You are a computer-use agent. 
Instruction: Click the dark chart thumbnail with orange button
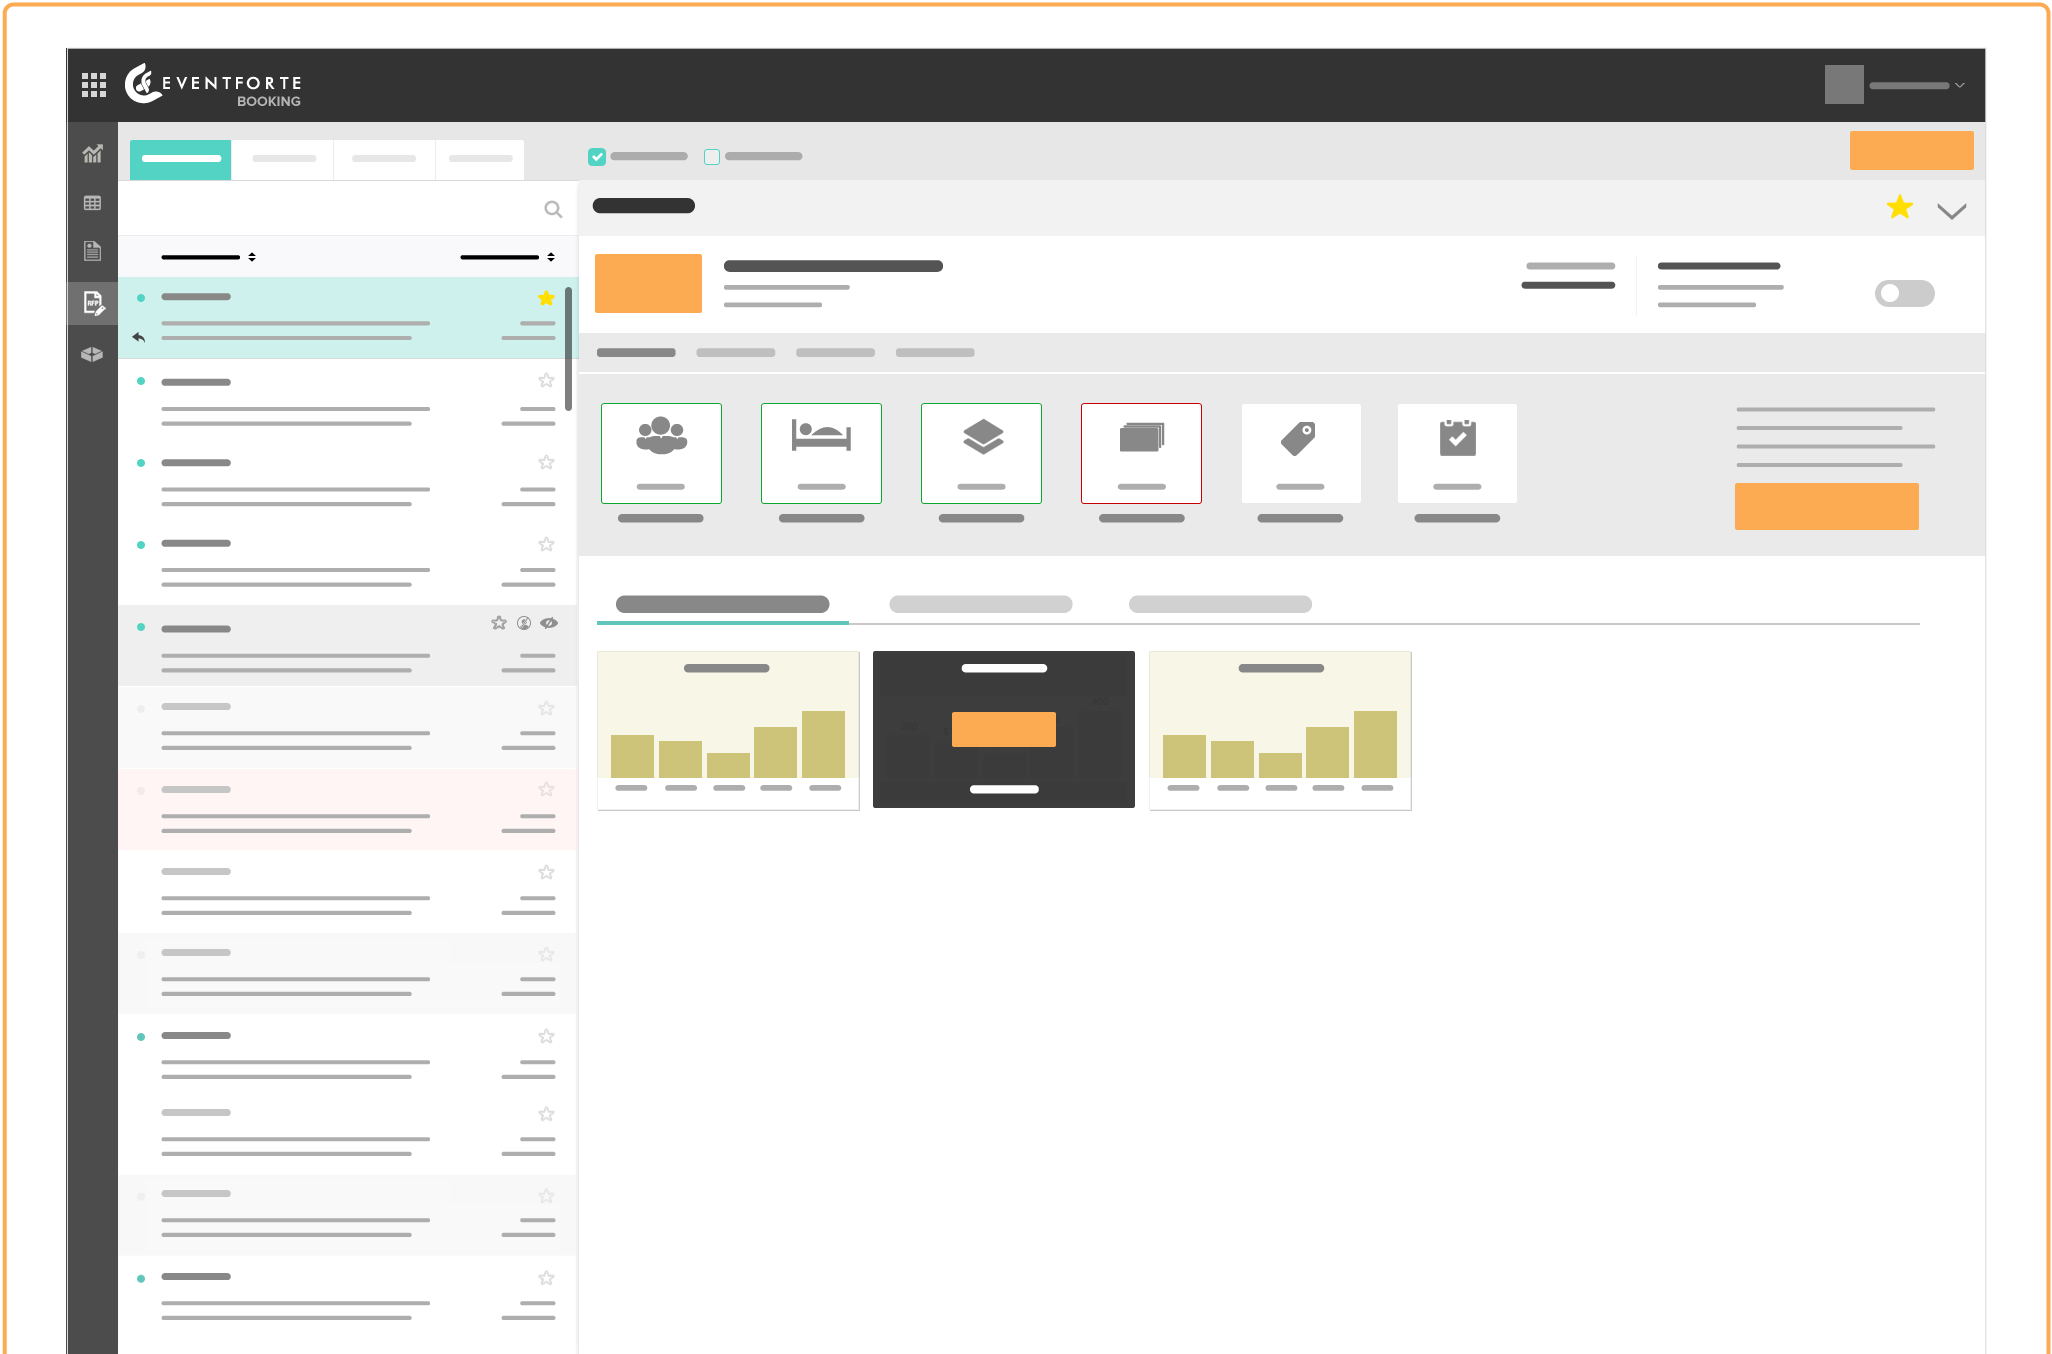(1003, 729)
